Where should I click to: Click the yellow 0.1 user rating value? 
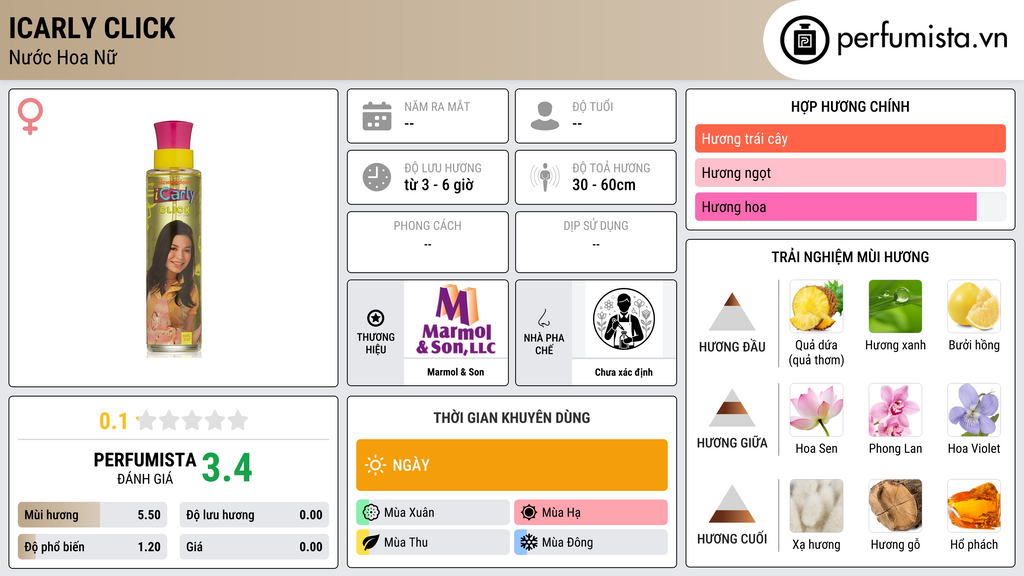[114, 421]
